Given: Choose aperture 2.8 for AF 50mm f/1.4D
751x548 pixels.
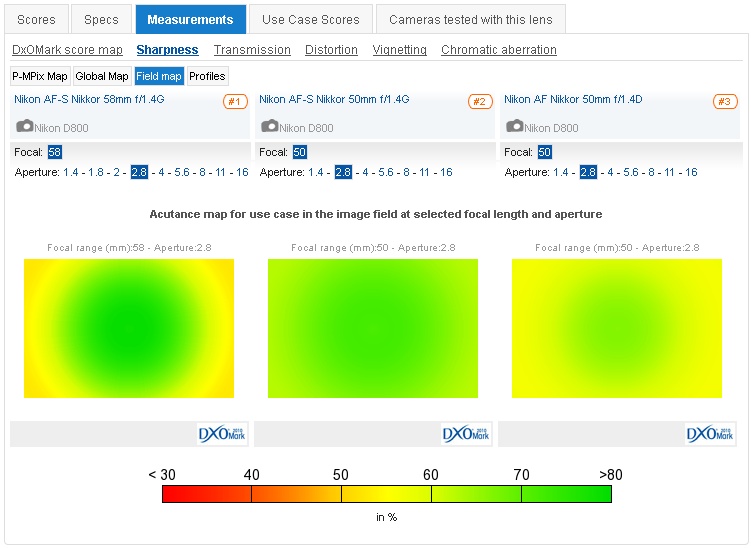Looking at the screenshot, I should tap(588, 172).
